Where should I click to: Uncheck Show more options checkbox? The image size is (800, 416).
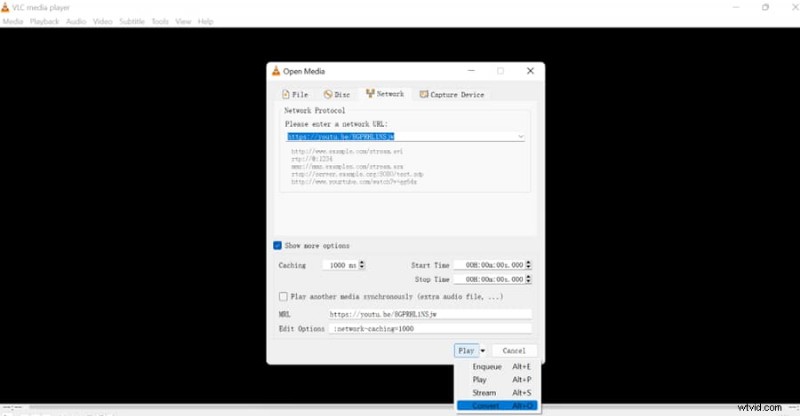click(278, 246)
